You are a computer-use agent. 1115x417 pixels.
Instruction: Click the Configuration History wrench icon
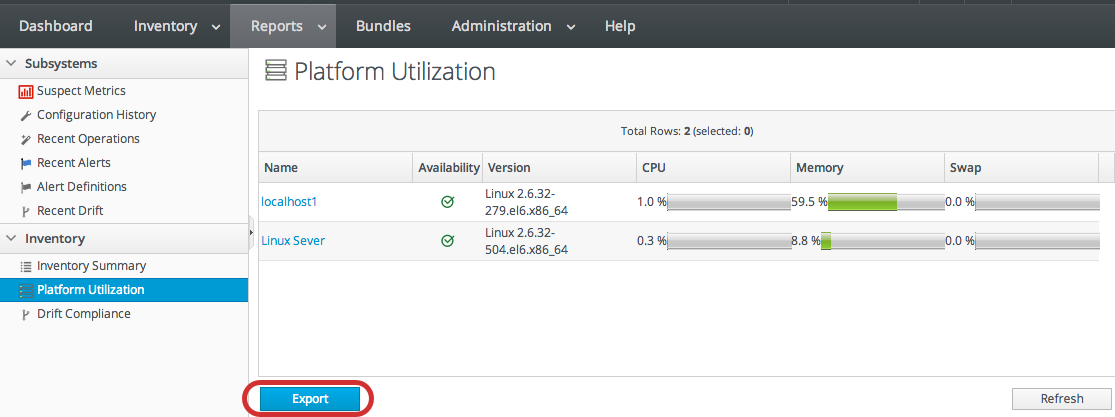coord(26,115)
